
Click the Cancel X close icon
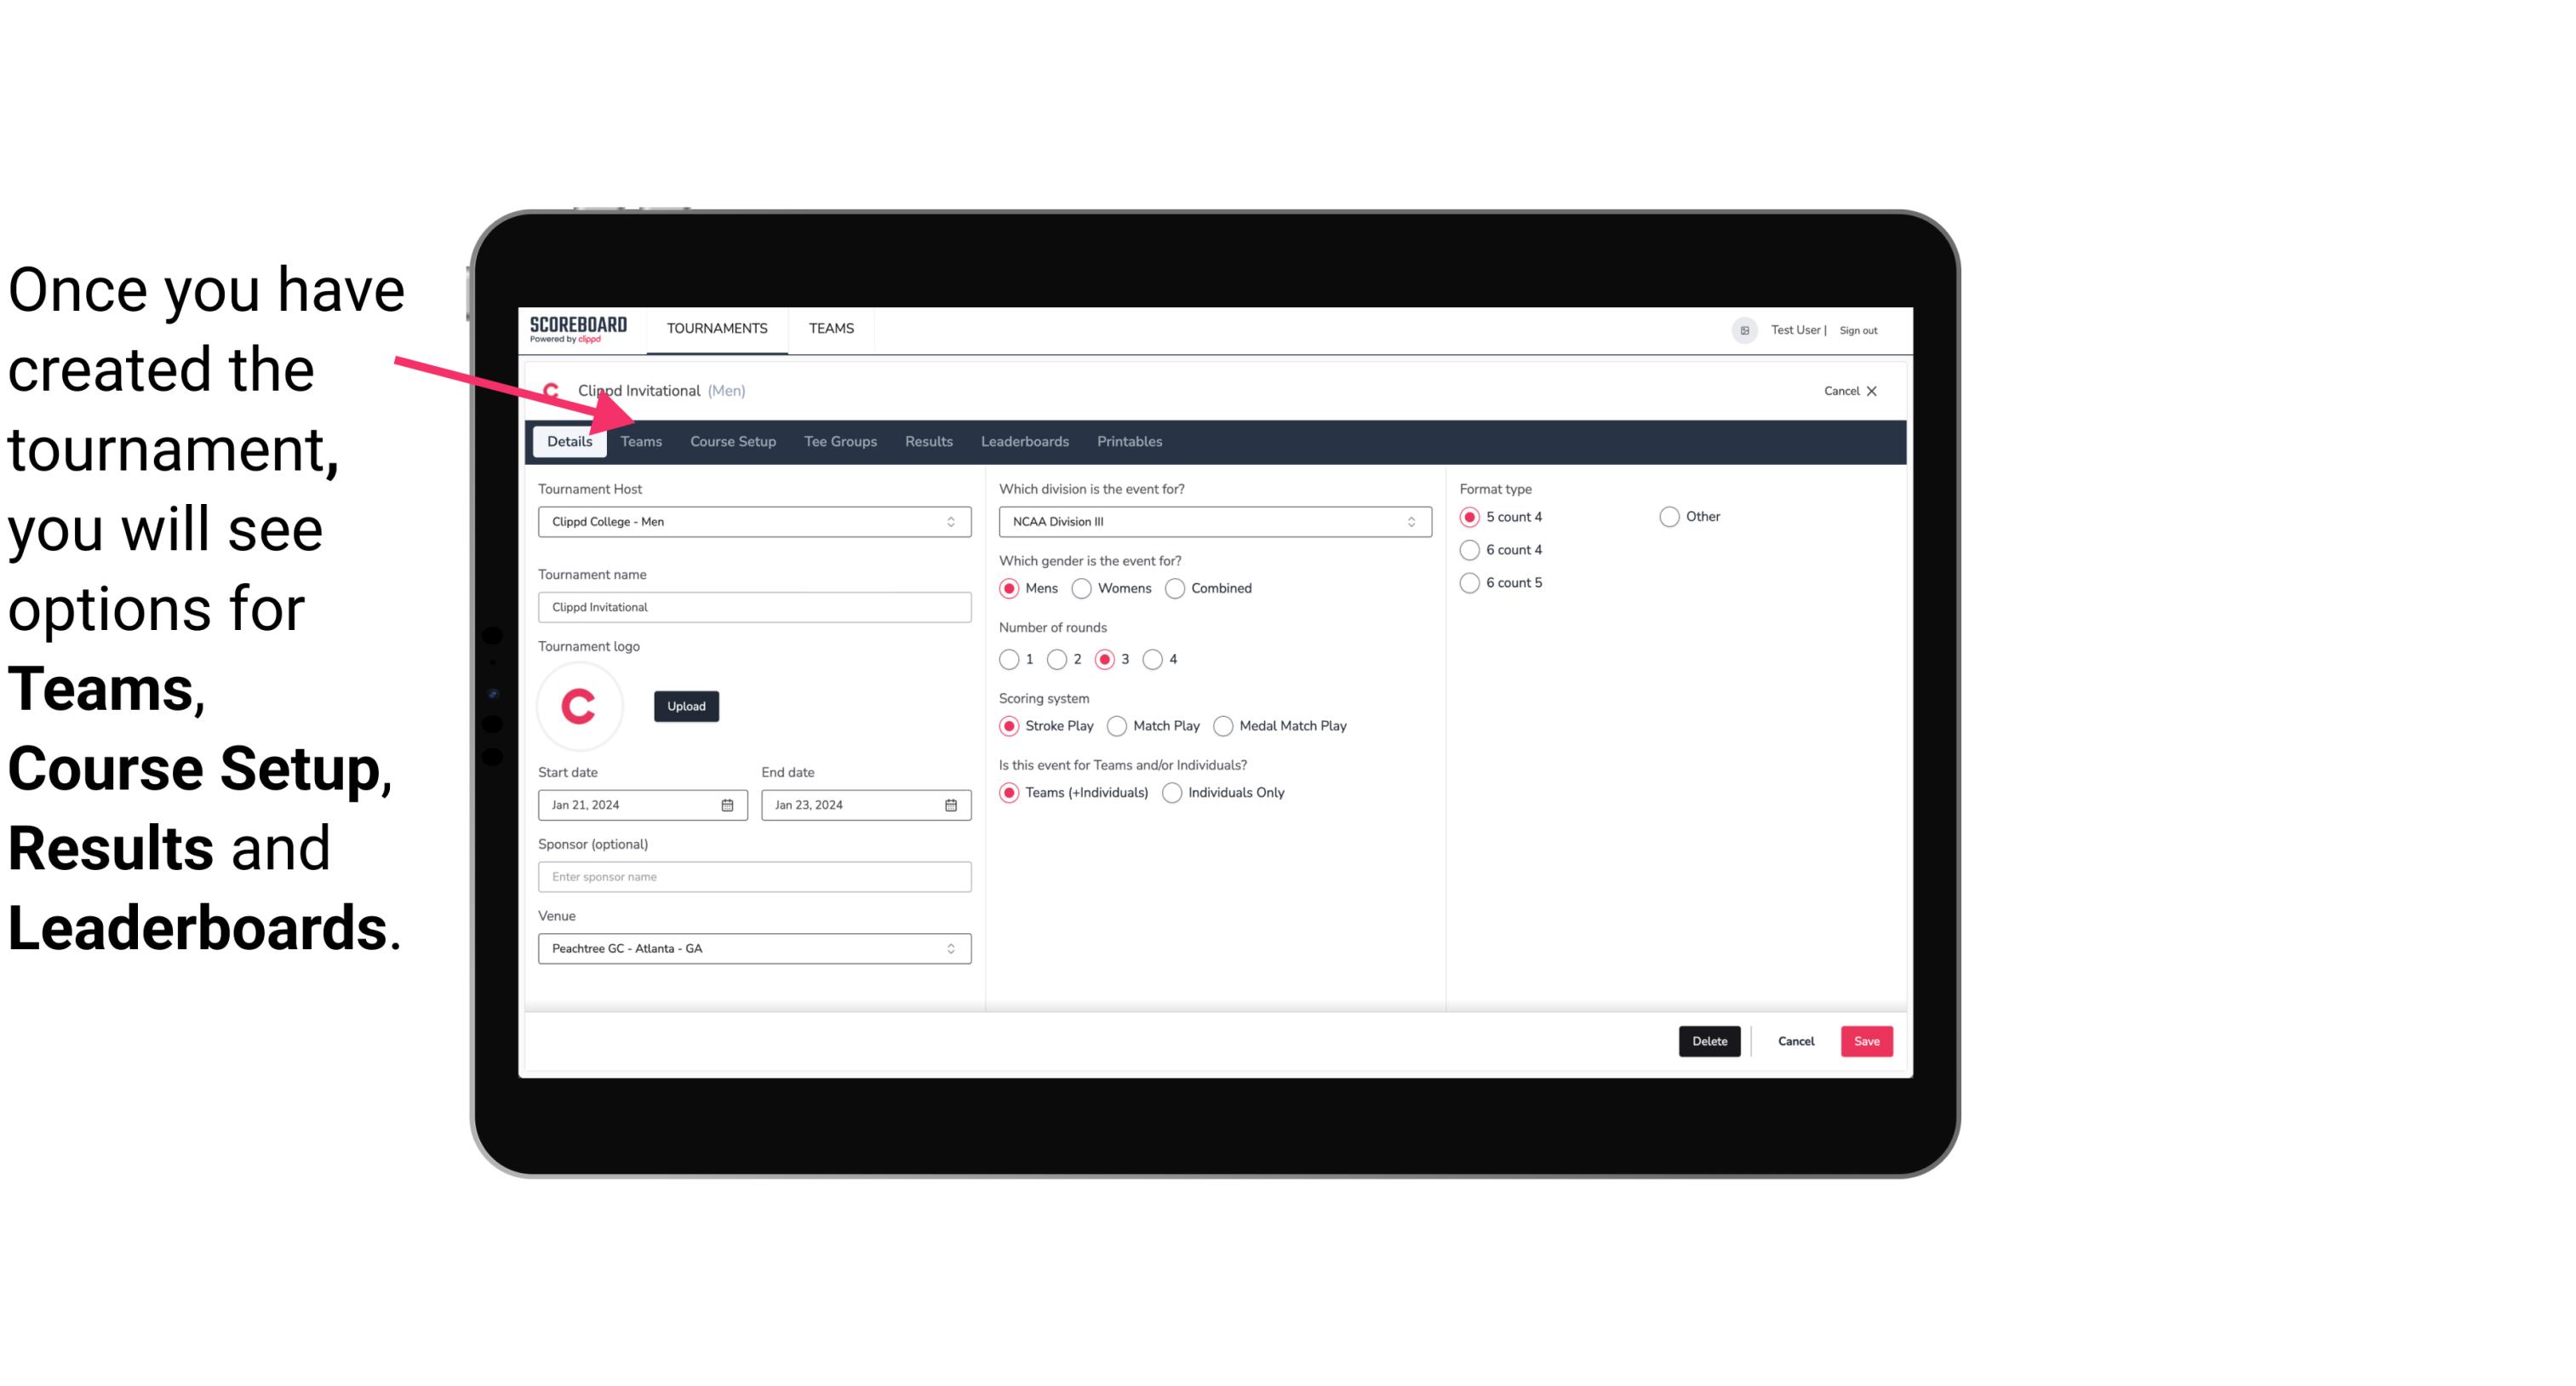[x=1869, y=391]
